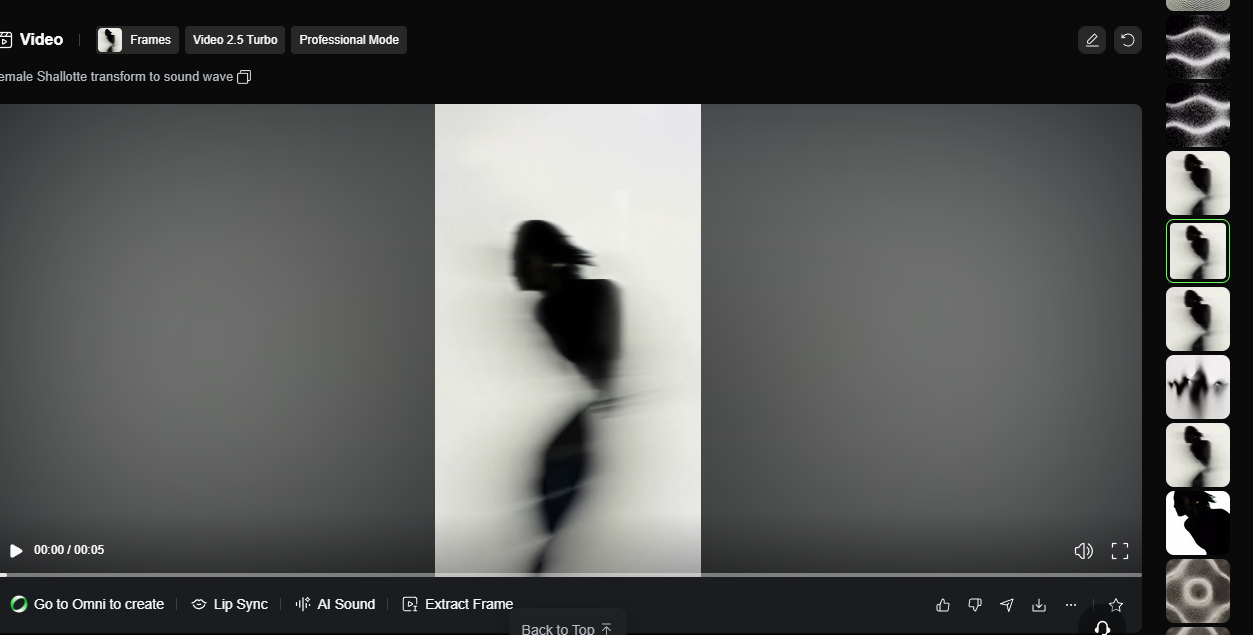Open Professional Mode
This screenshot has height=635, width=1253.
pyautogui.click(x=348, y=40)
